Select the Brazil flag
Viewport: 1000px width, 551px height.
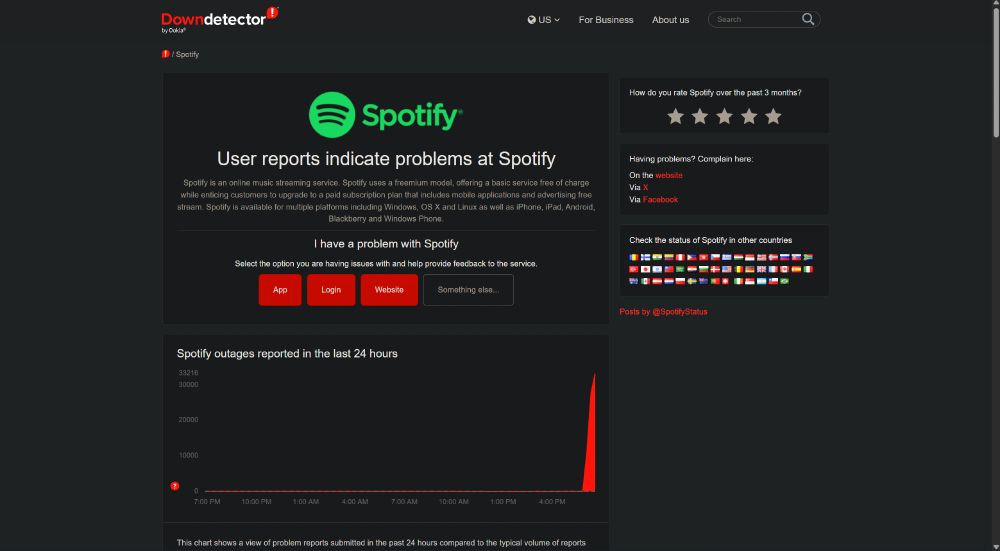(784, 281)
